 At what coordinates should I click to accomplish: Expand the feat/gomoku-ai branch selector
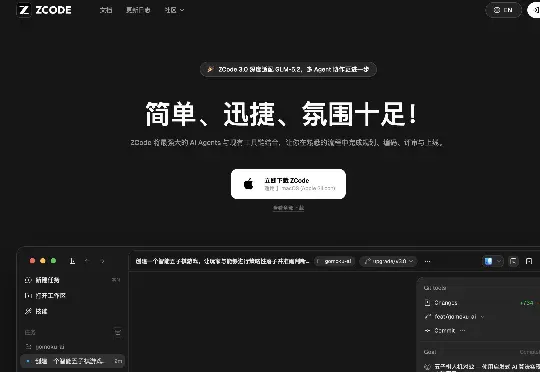[x=455, y=317]
